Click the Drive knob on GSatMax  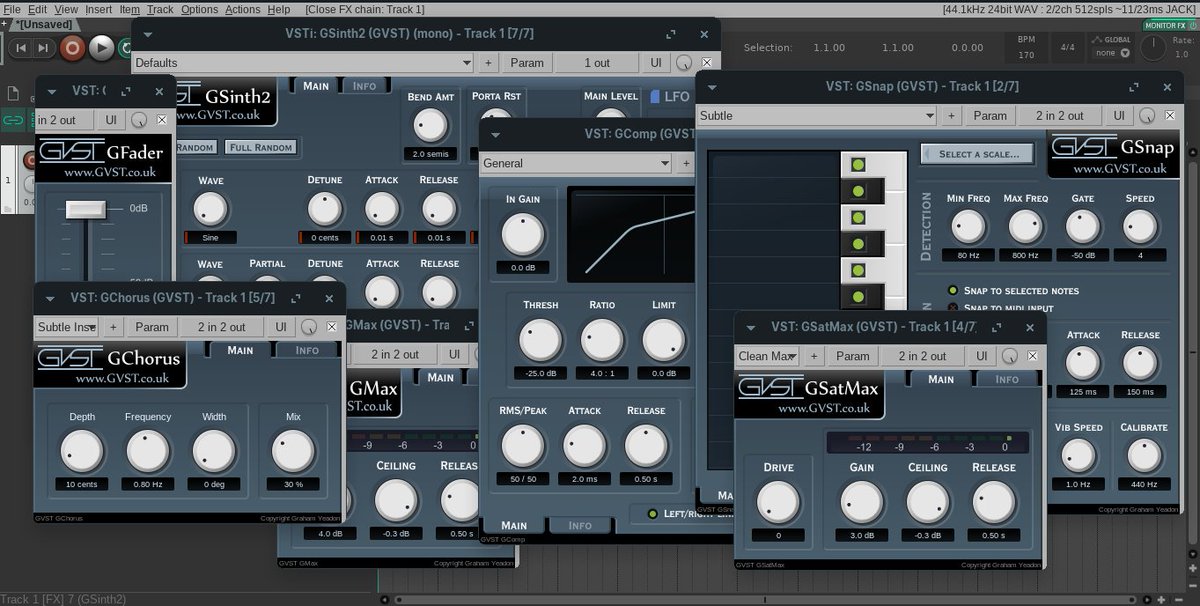click(779, 499)
